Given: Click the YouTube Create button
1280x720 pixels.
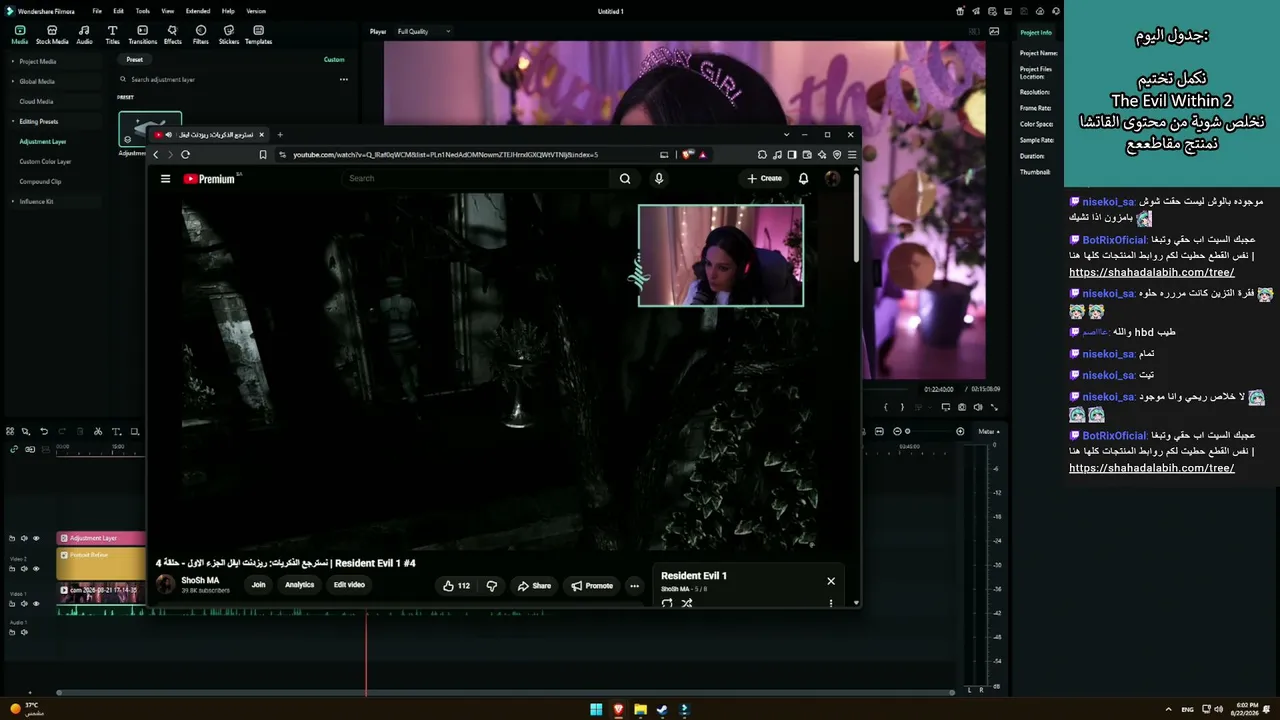Looking at the screenshot, I should click(x=764, y=179).
